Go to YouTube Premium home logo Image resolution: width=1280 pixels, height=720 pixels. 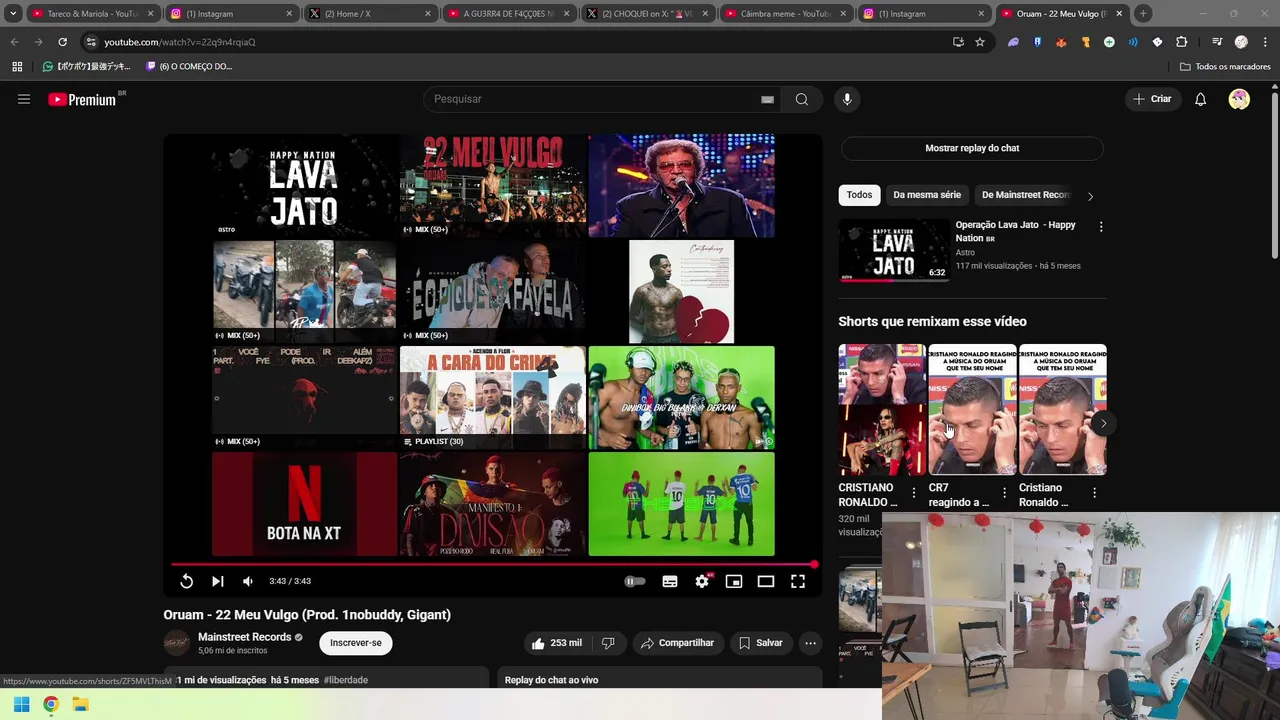(82, 99)
